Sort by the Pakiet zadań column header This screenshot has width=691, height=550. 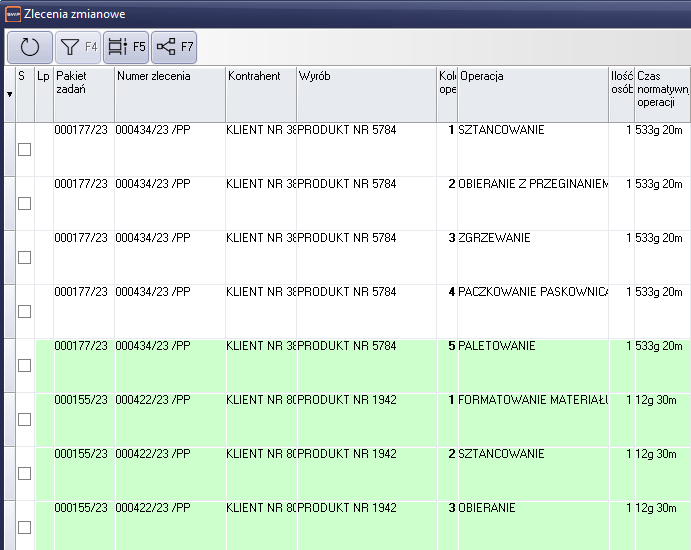coord(84,83)
